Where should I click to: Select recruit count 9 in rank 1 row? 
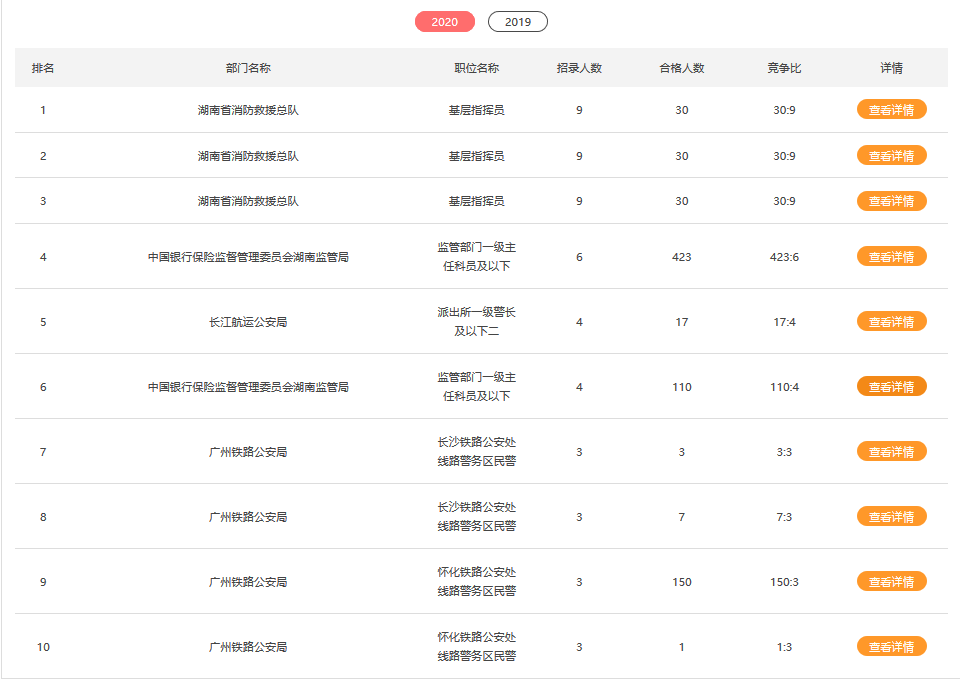tap(579, 110)
